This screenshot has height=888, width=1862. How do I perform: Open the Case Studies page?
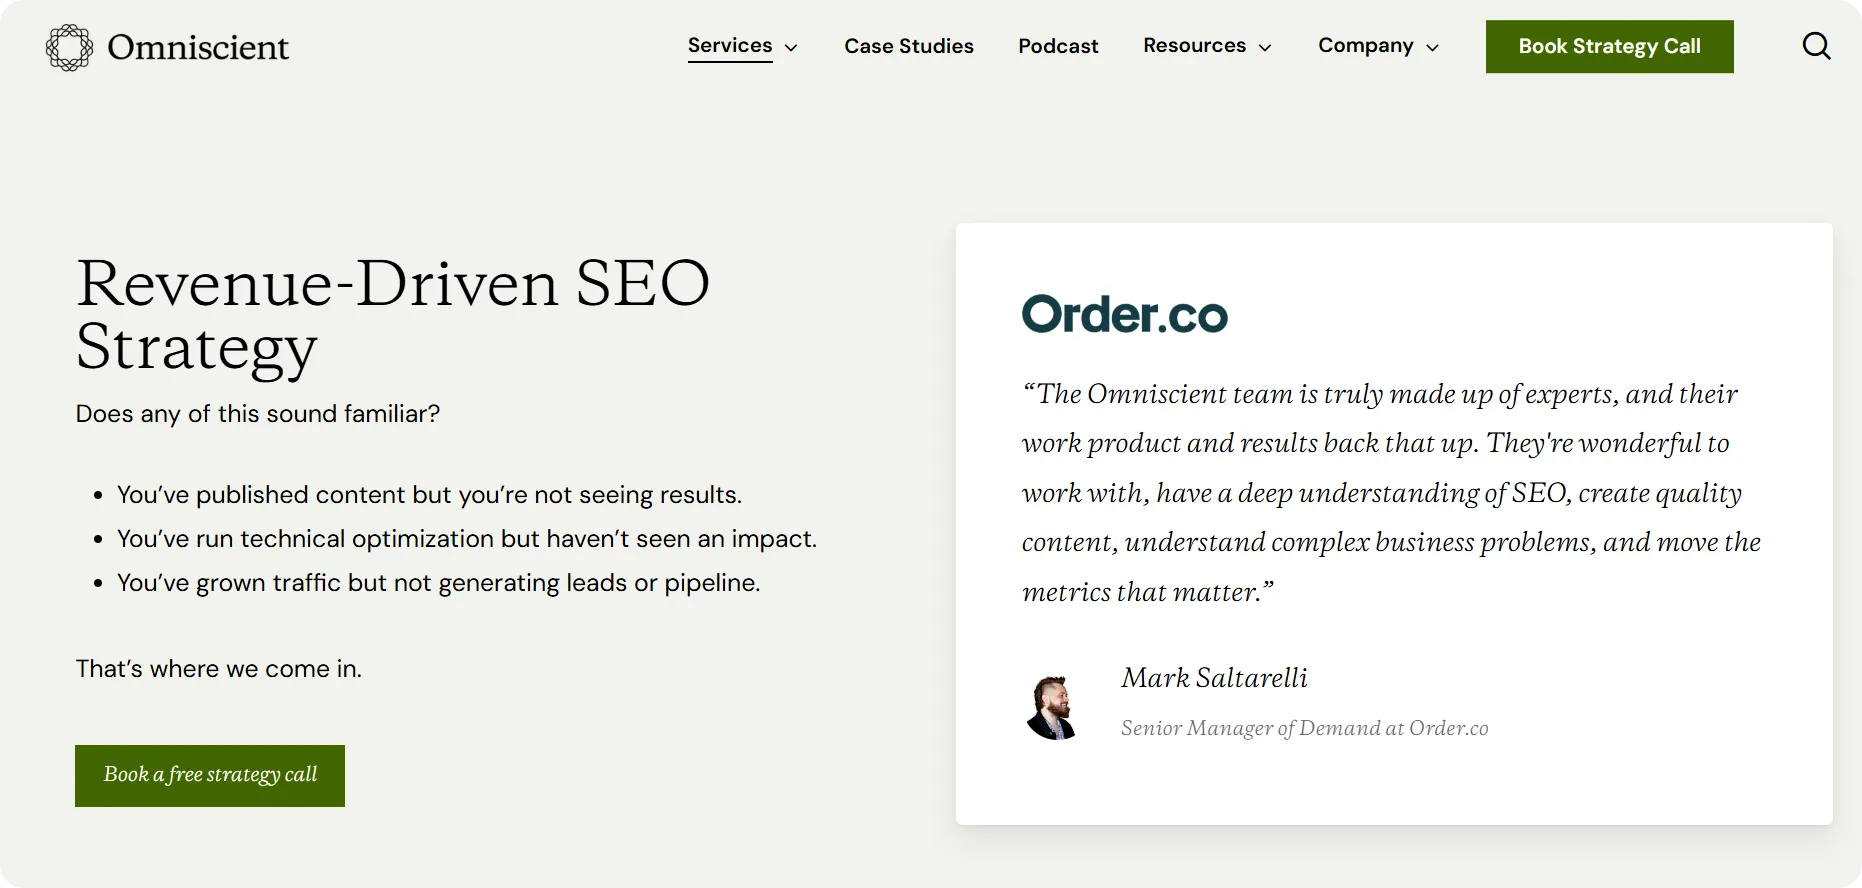pyautogui.click(x=908, y=46)
